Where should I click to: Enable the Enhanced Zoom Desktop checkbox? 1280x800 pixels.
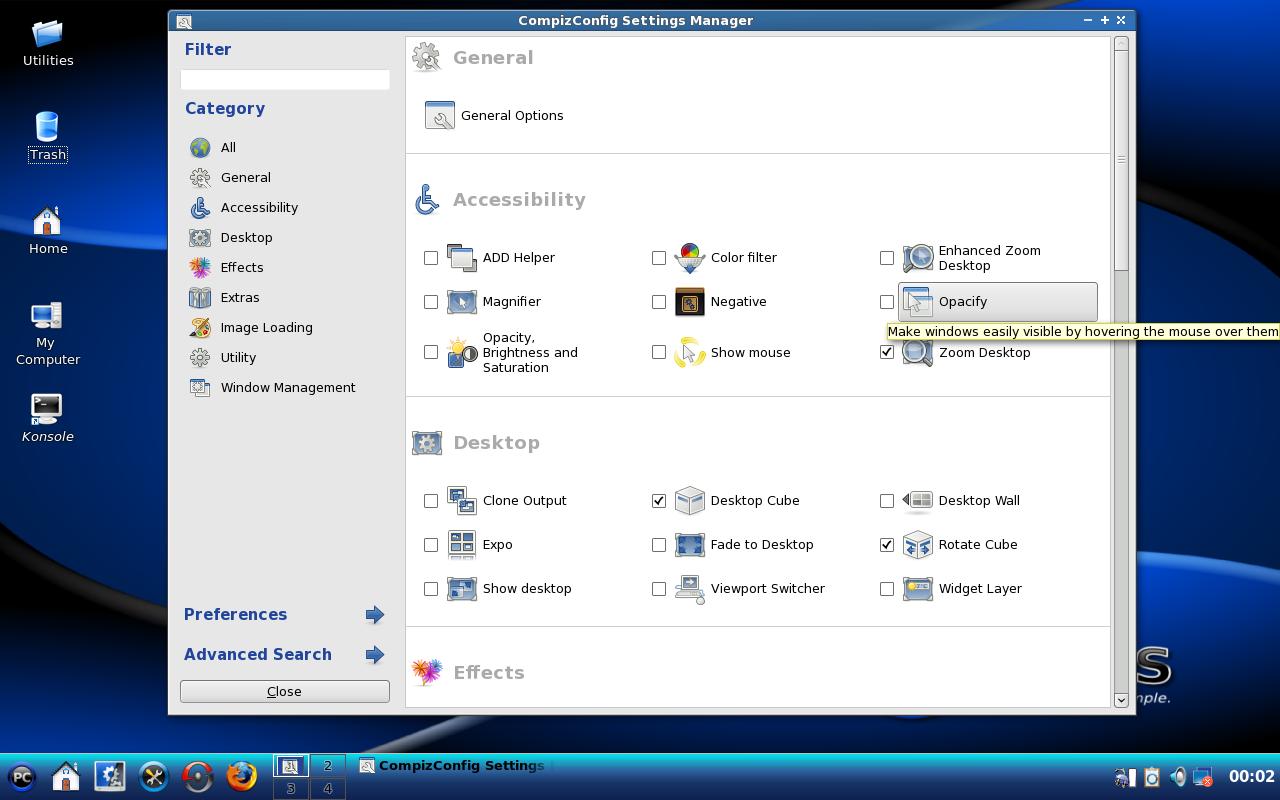tap(887, 258)
